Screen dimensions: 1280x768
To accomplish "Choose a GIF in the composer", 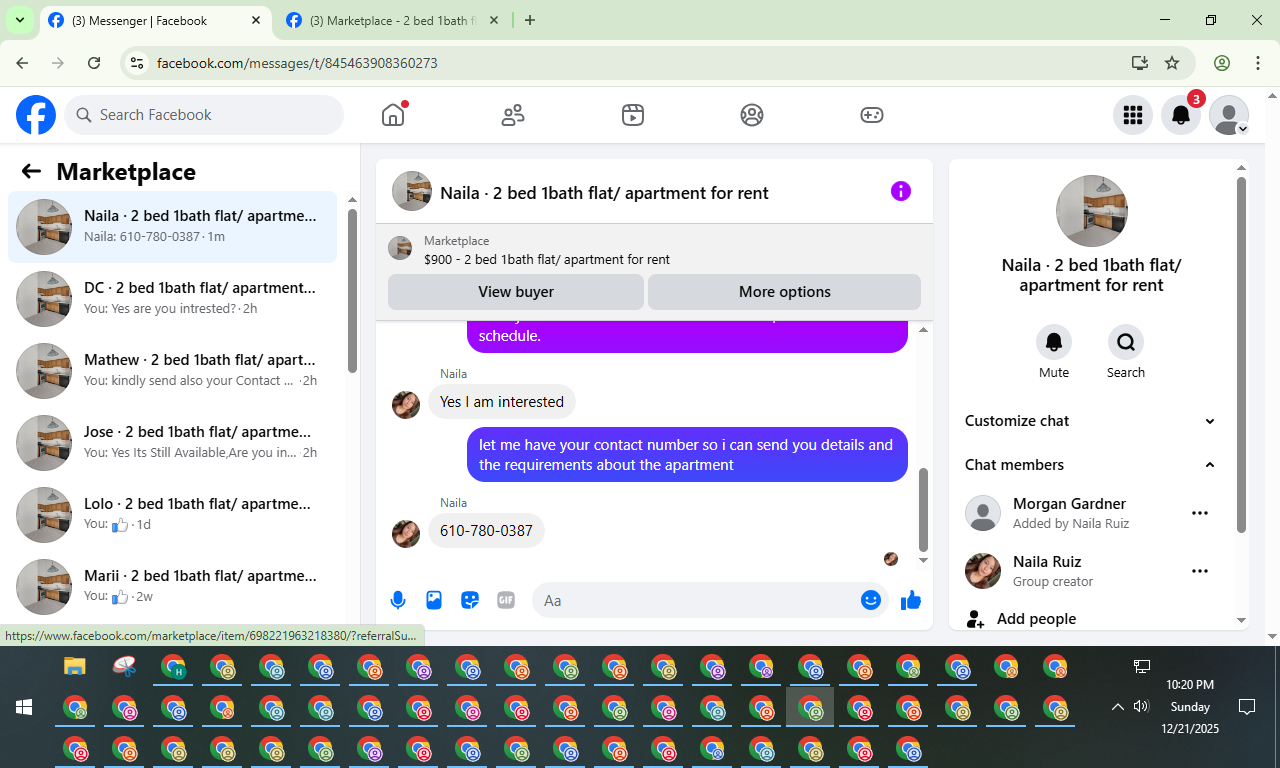I will [506, 600].
